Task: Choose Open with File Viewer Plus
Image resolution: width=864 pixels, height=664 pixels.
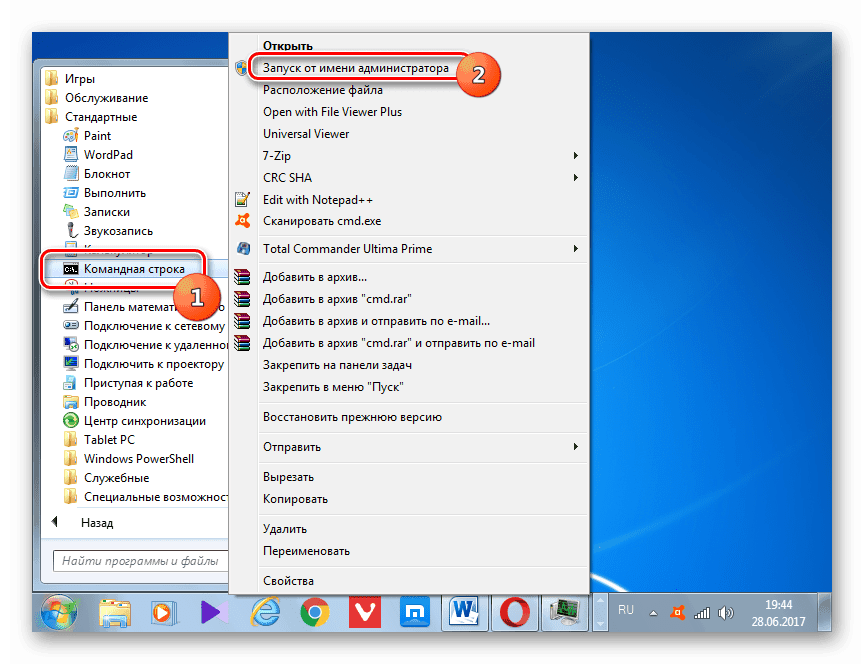Action: pyautogui.click(x=332, y=111)
